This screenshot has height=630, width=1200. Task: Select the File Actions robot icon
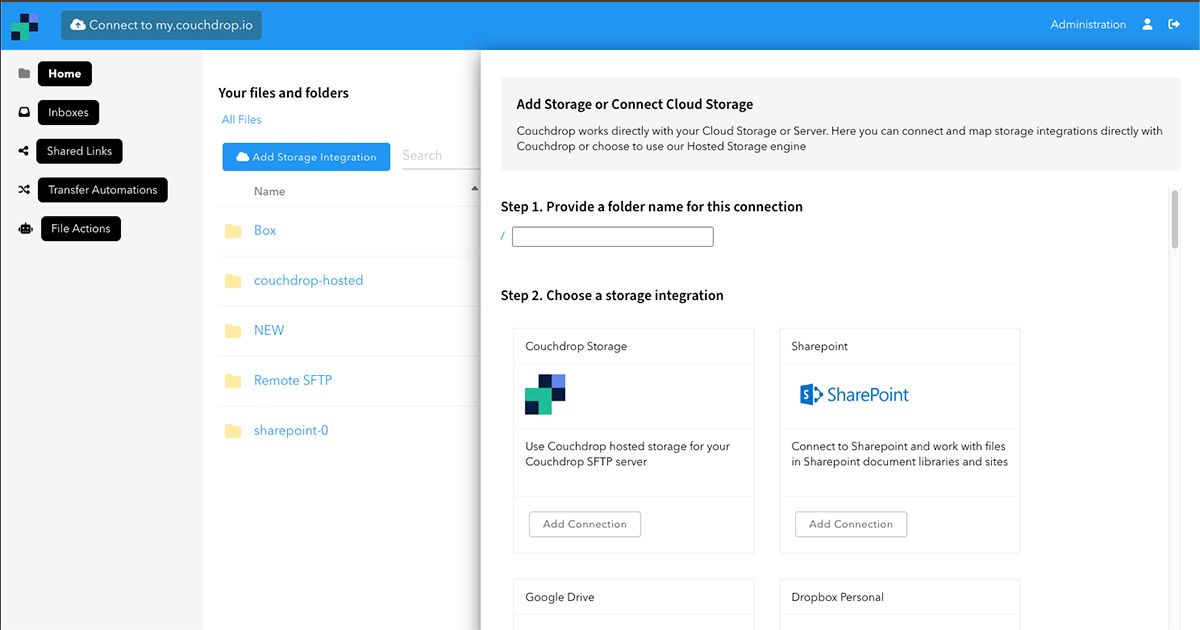[24, 228]
